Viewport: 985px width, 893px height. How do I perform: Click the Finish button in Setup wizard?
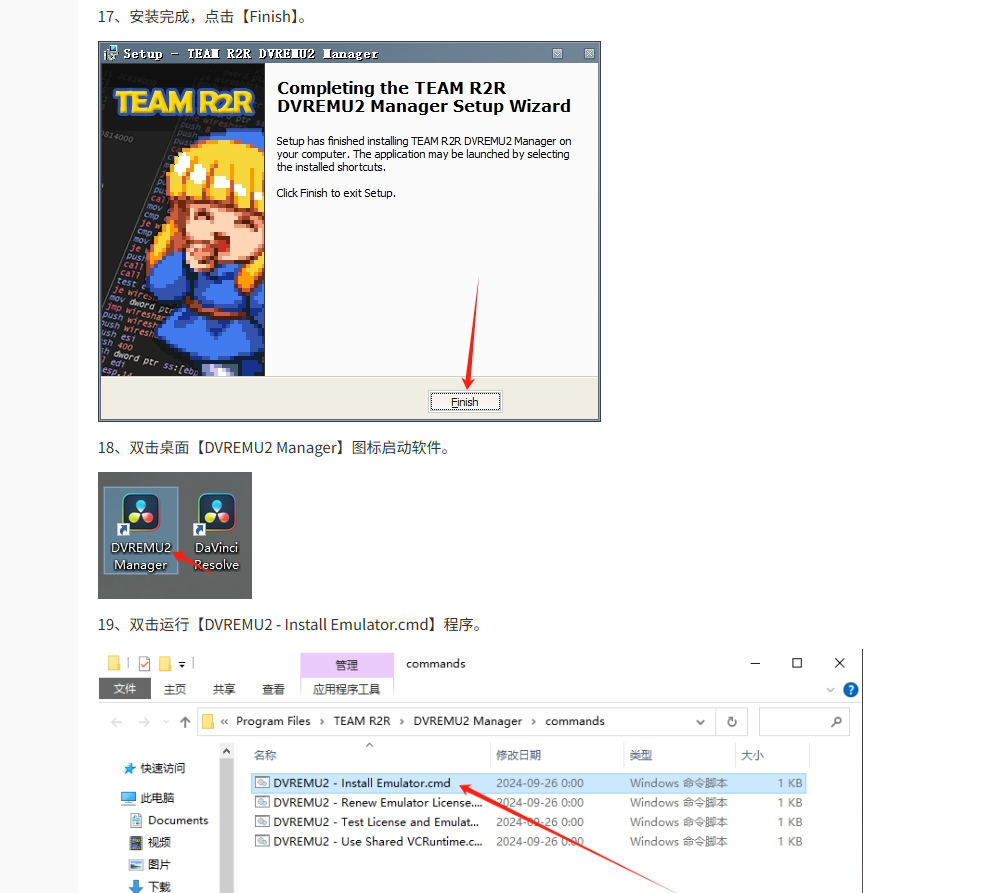(x=465, y=402)
